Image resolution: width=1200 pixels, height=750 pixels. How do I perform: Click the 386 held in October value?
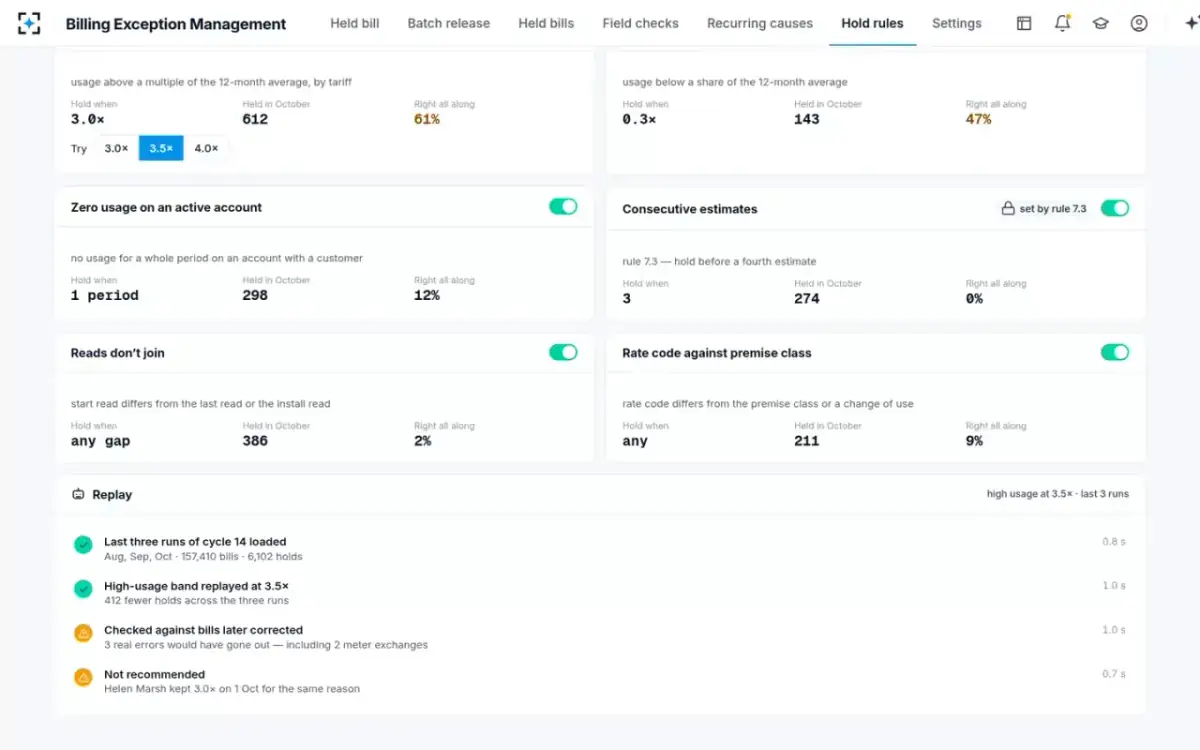click(255, 441)
